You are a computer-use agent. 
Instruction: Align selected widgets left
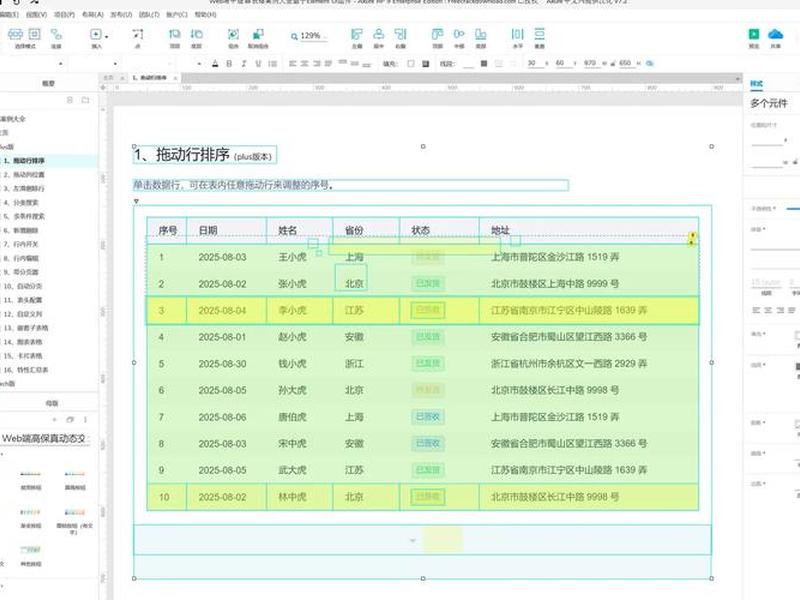click(357, 34)
